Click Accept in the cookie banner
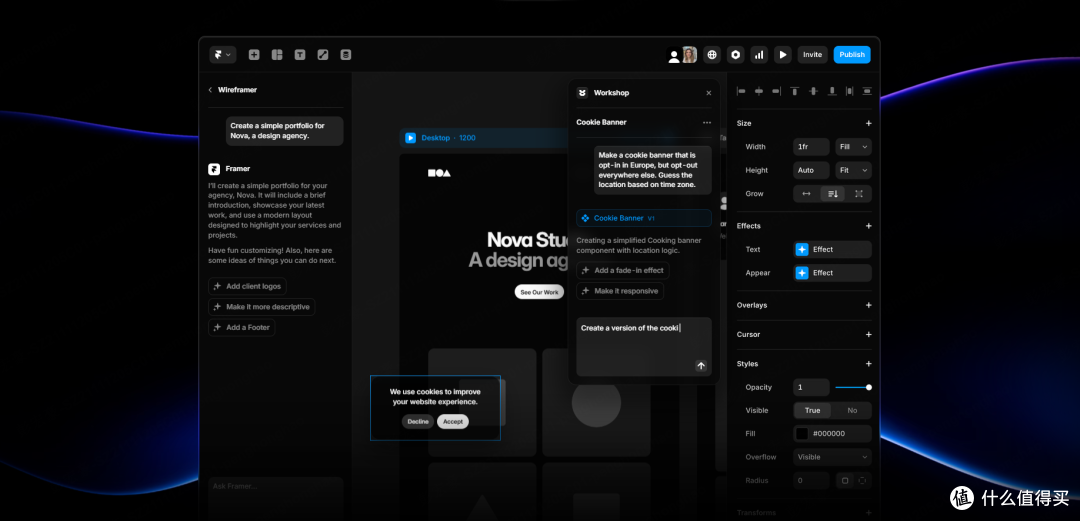 (x=453, y=421)
